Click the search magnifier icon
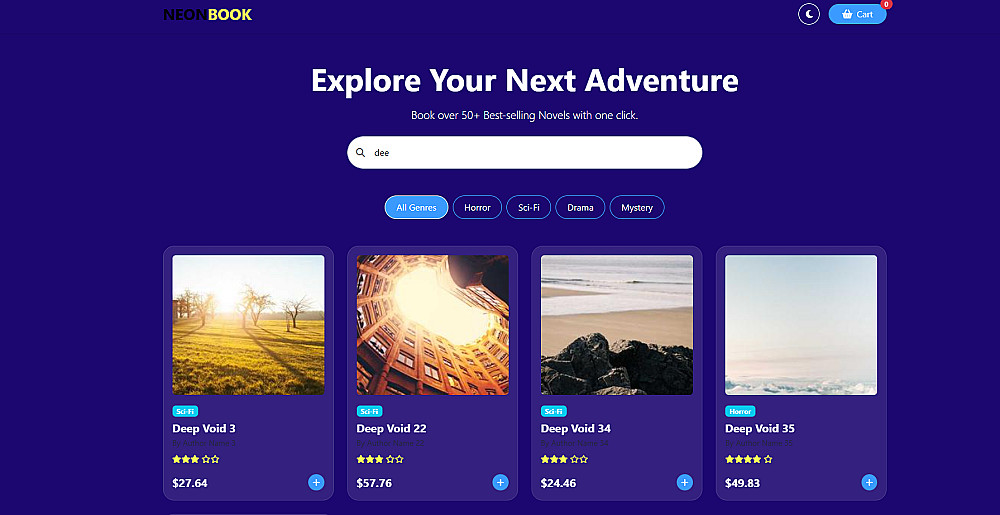1000x515 pixels. [360, 153]
